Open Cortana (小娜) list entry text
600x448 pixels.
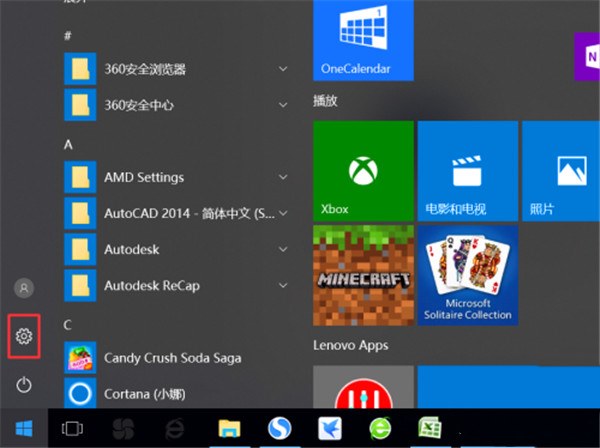[x=145, y=394]
